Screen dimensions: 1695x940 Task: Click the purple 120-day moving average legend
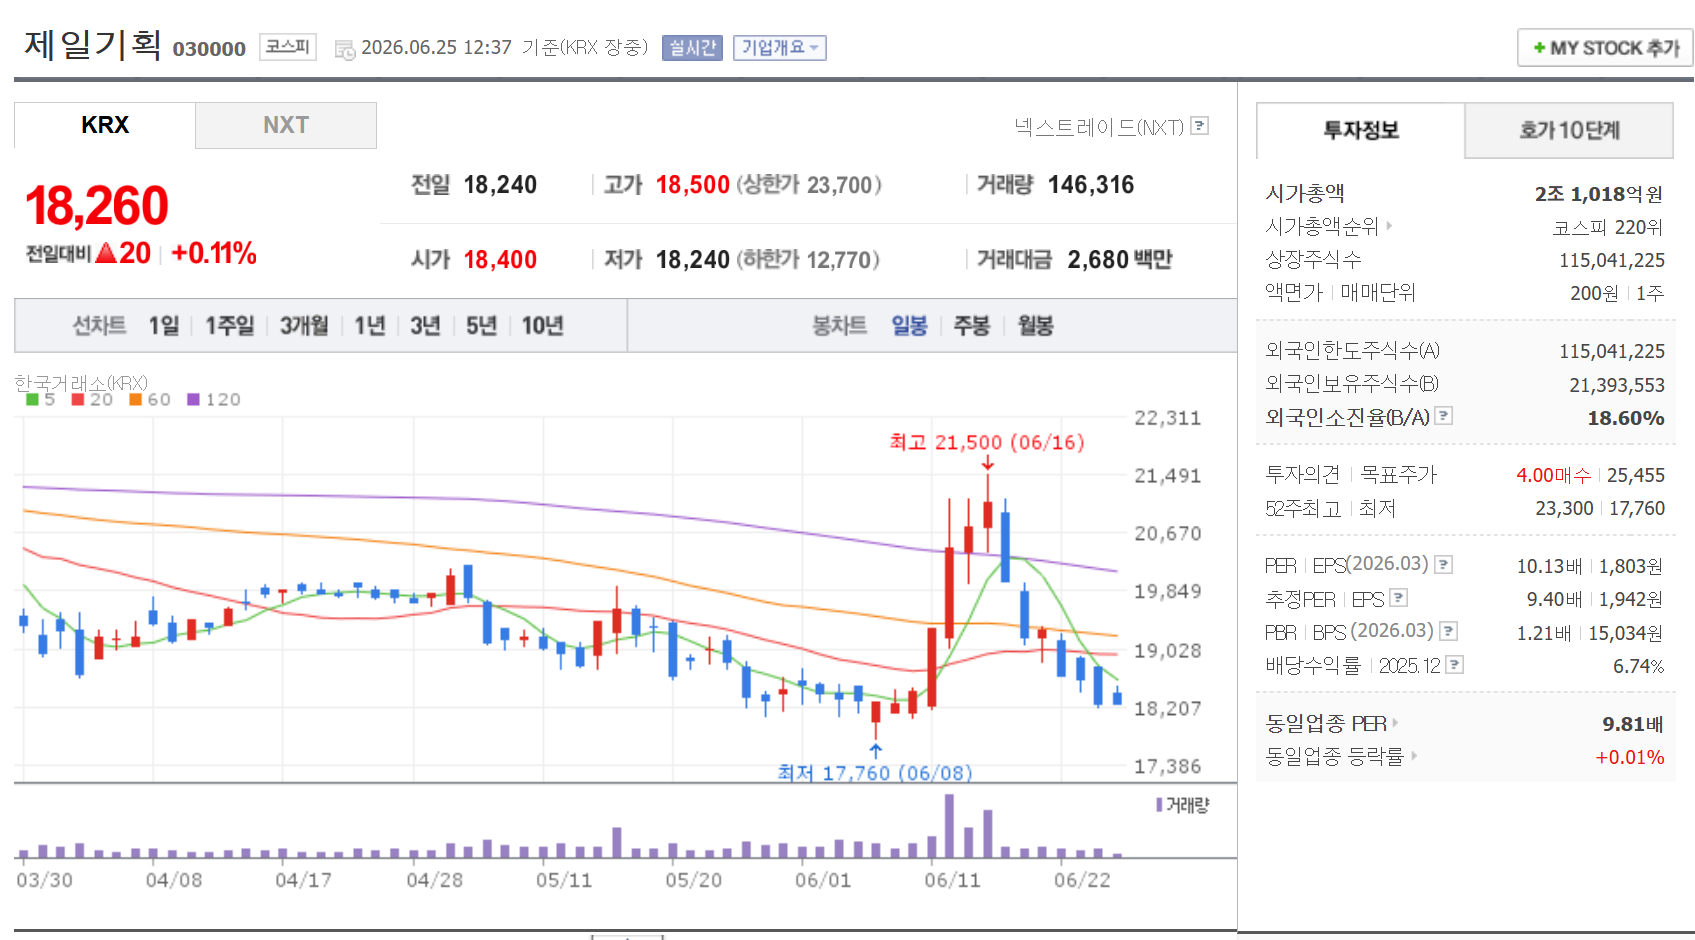tap(214, 399)
